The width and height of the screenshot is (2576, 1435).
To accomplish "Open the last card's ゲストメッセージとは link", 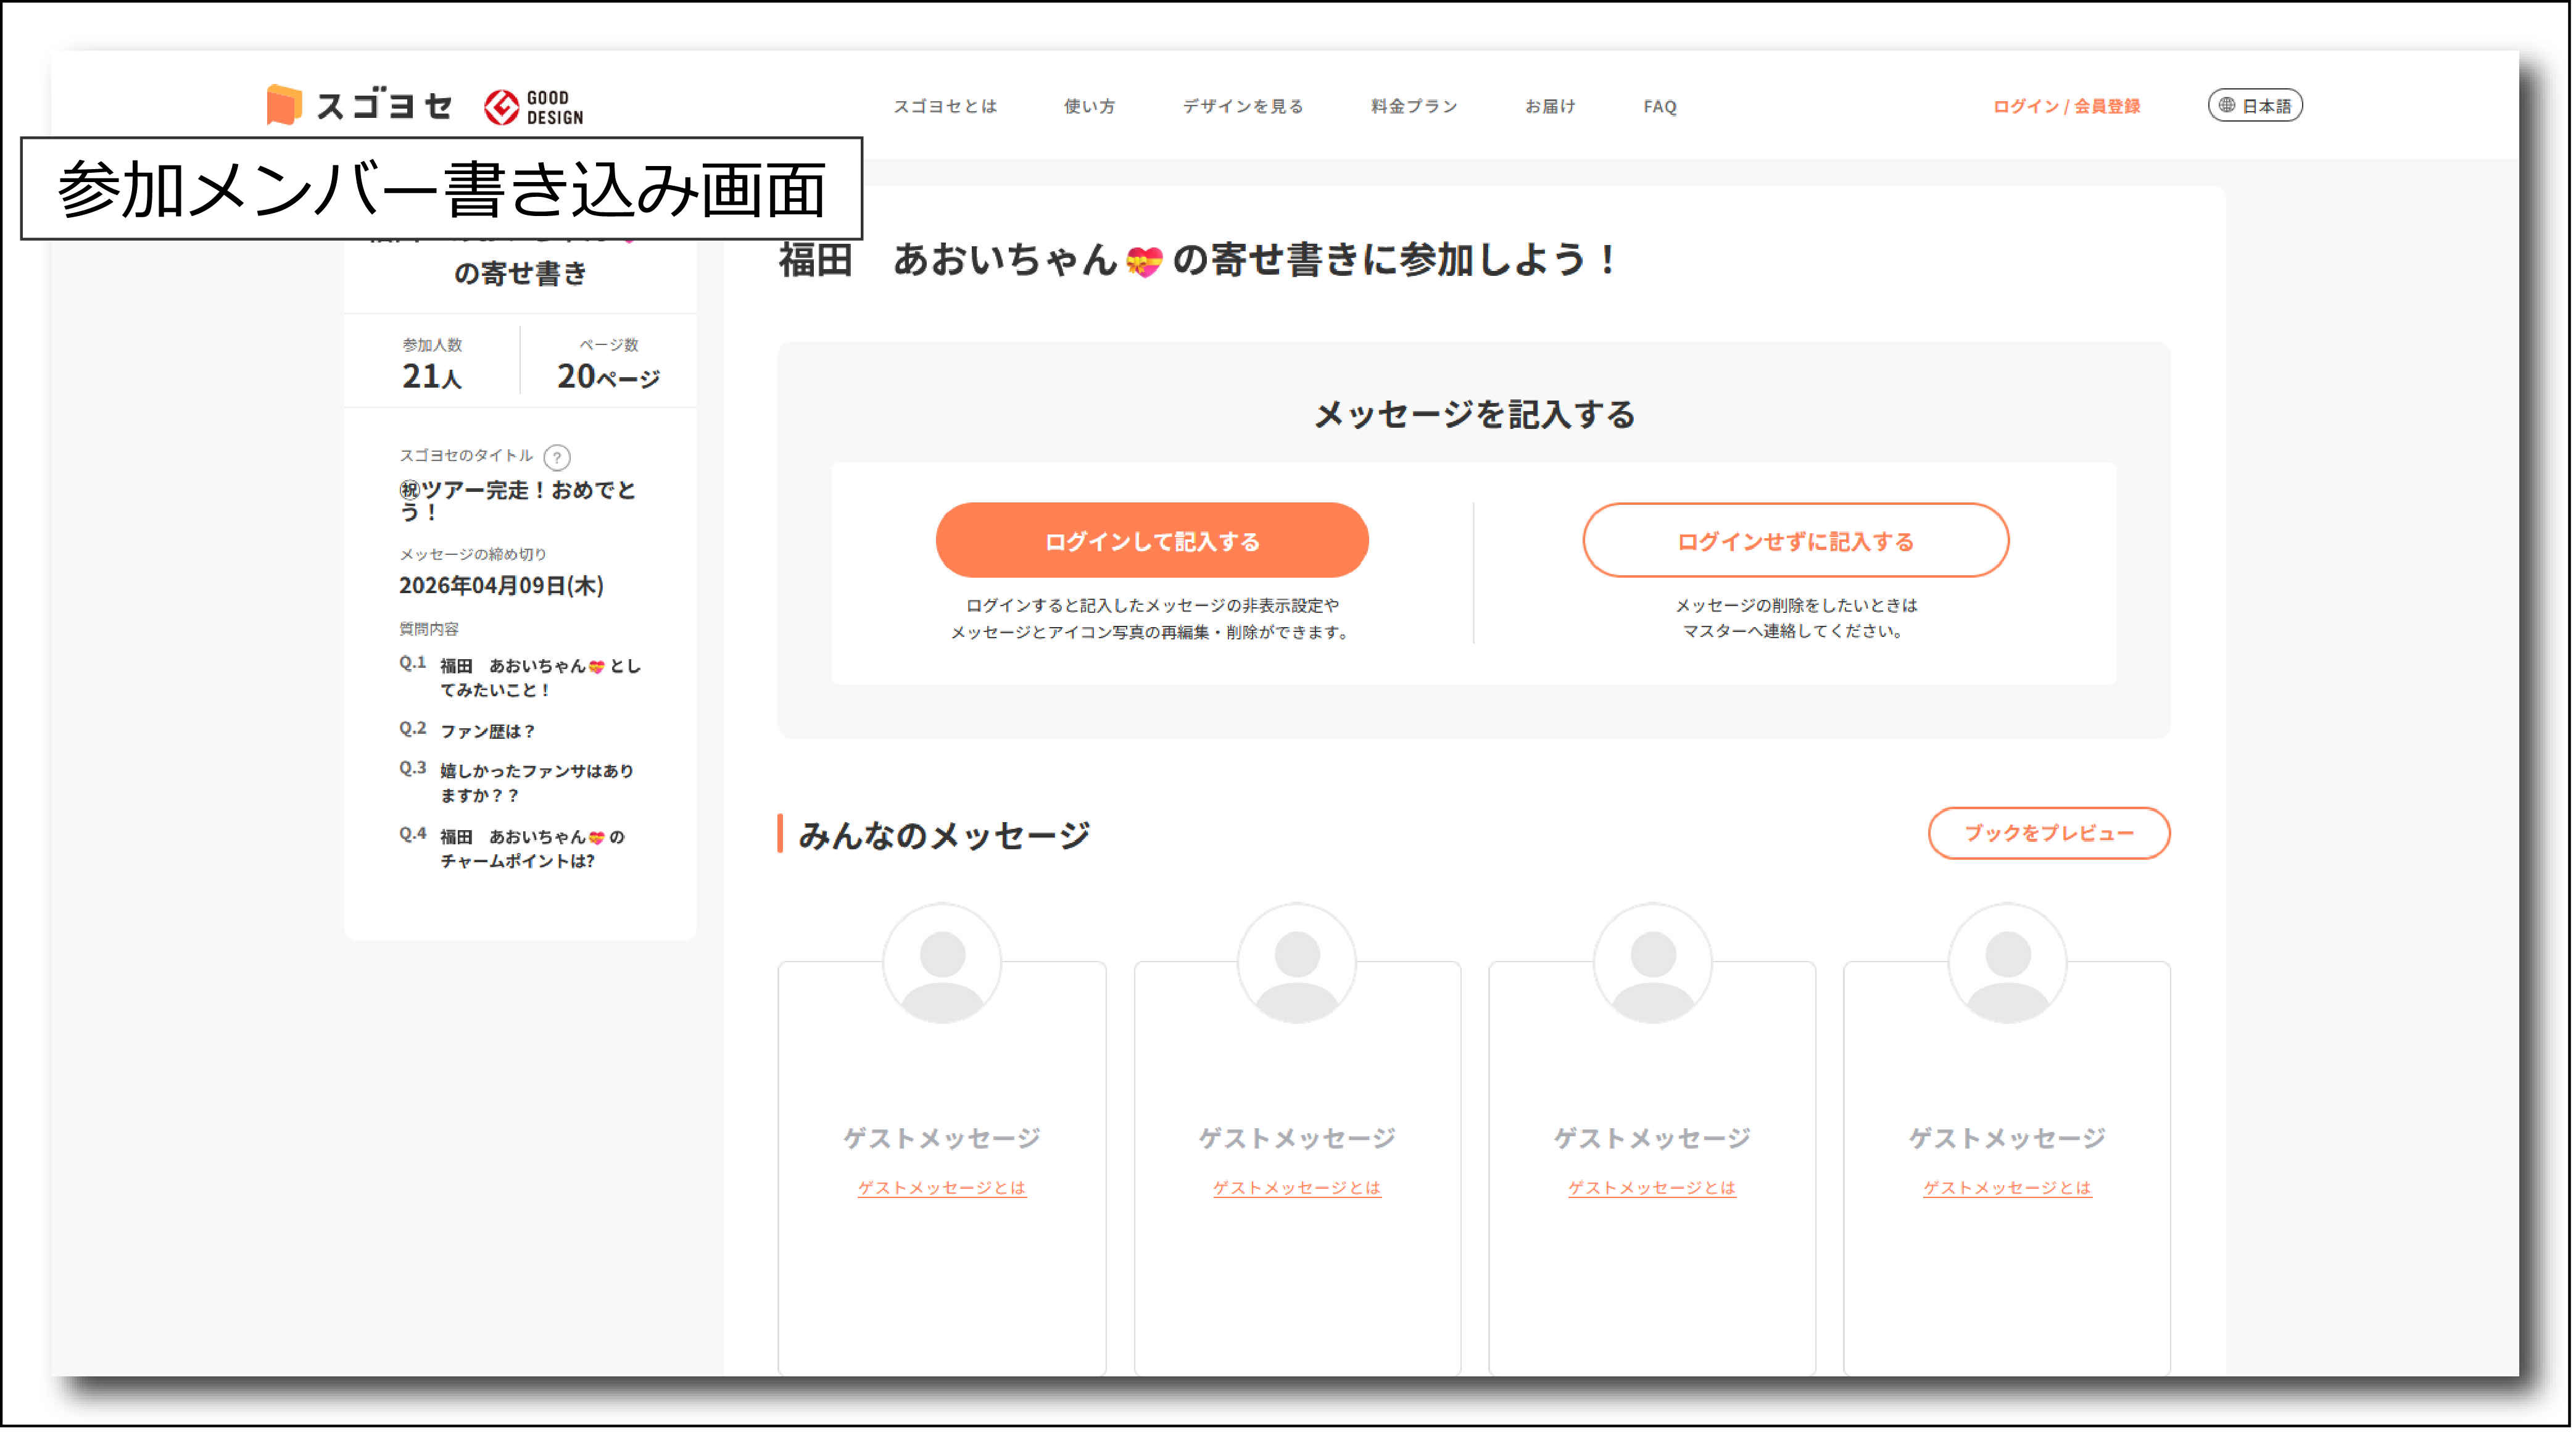I will [x=2007, y=1187].
